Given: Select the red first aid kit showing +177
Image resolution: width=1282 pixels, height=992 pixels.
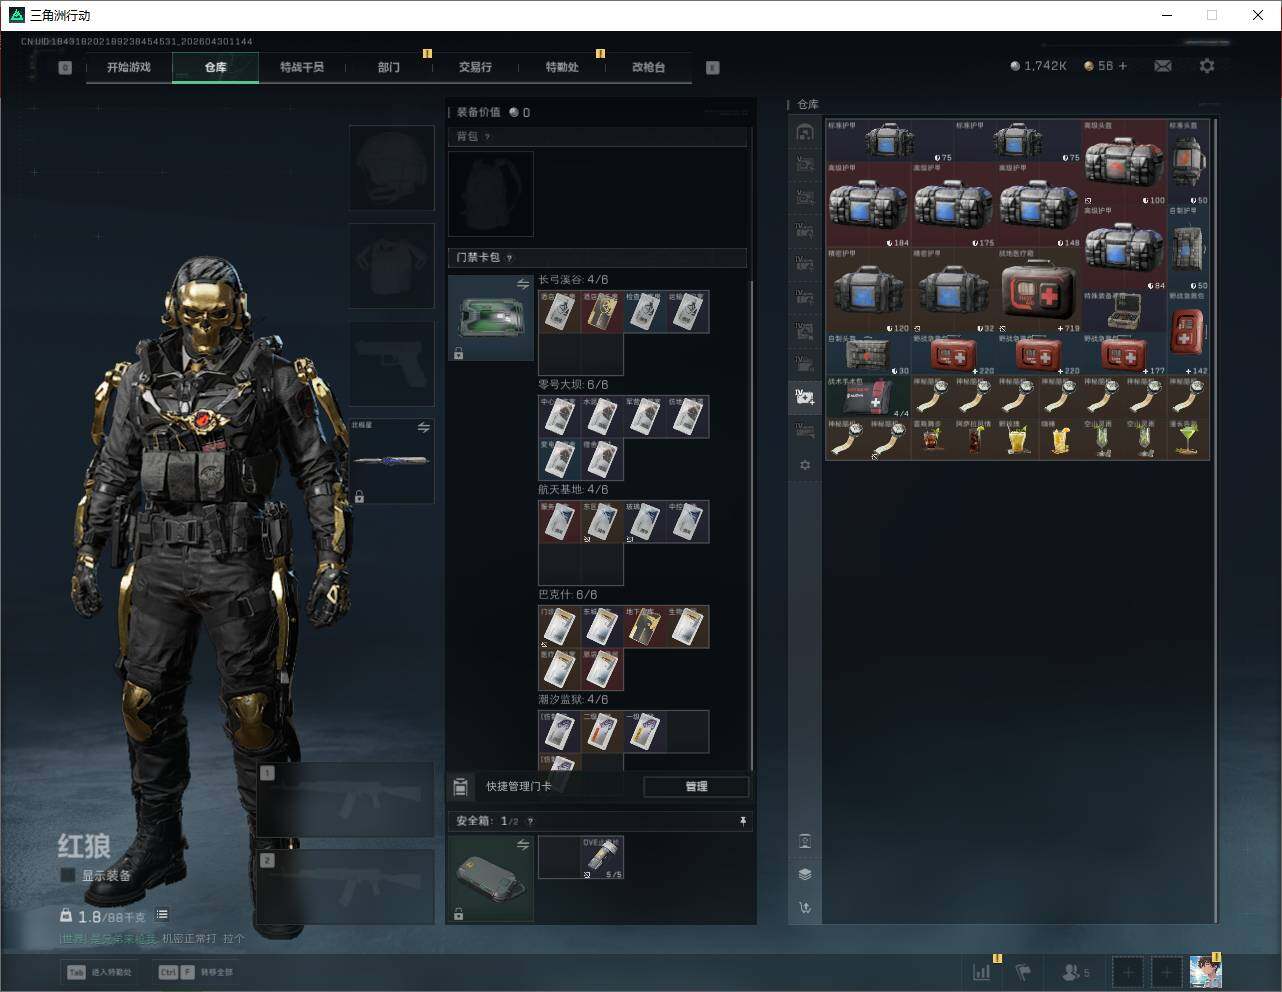Looking at the screenshot, I should [x=1125, y=354].
